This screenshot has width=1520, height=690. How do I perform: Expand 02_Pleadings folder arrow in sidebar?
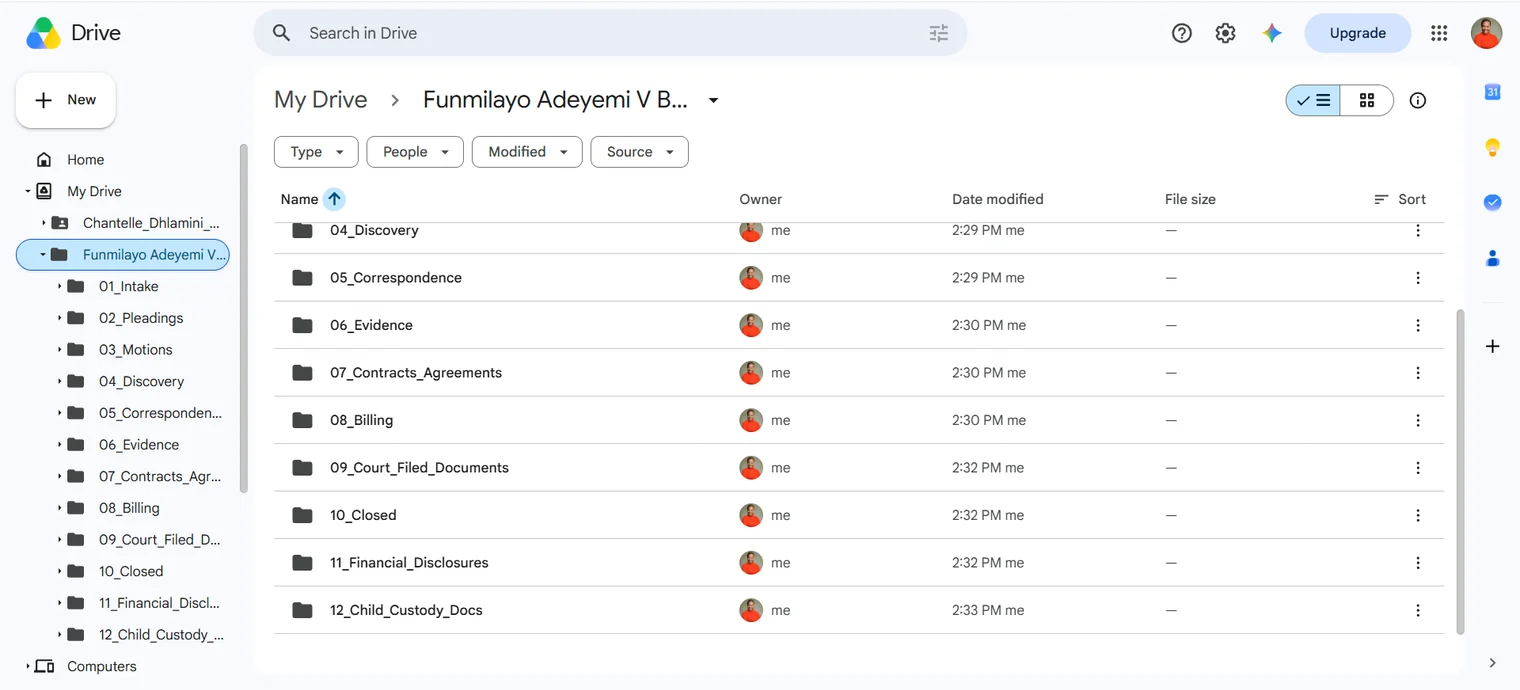click(60, 318)
